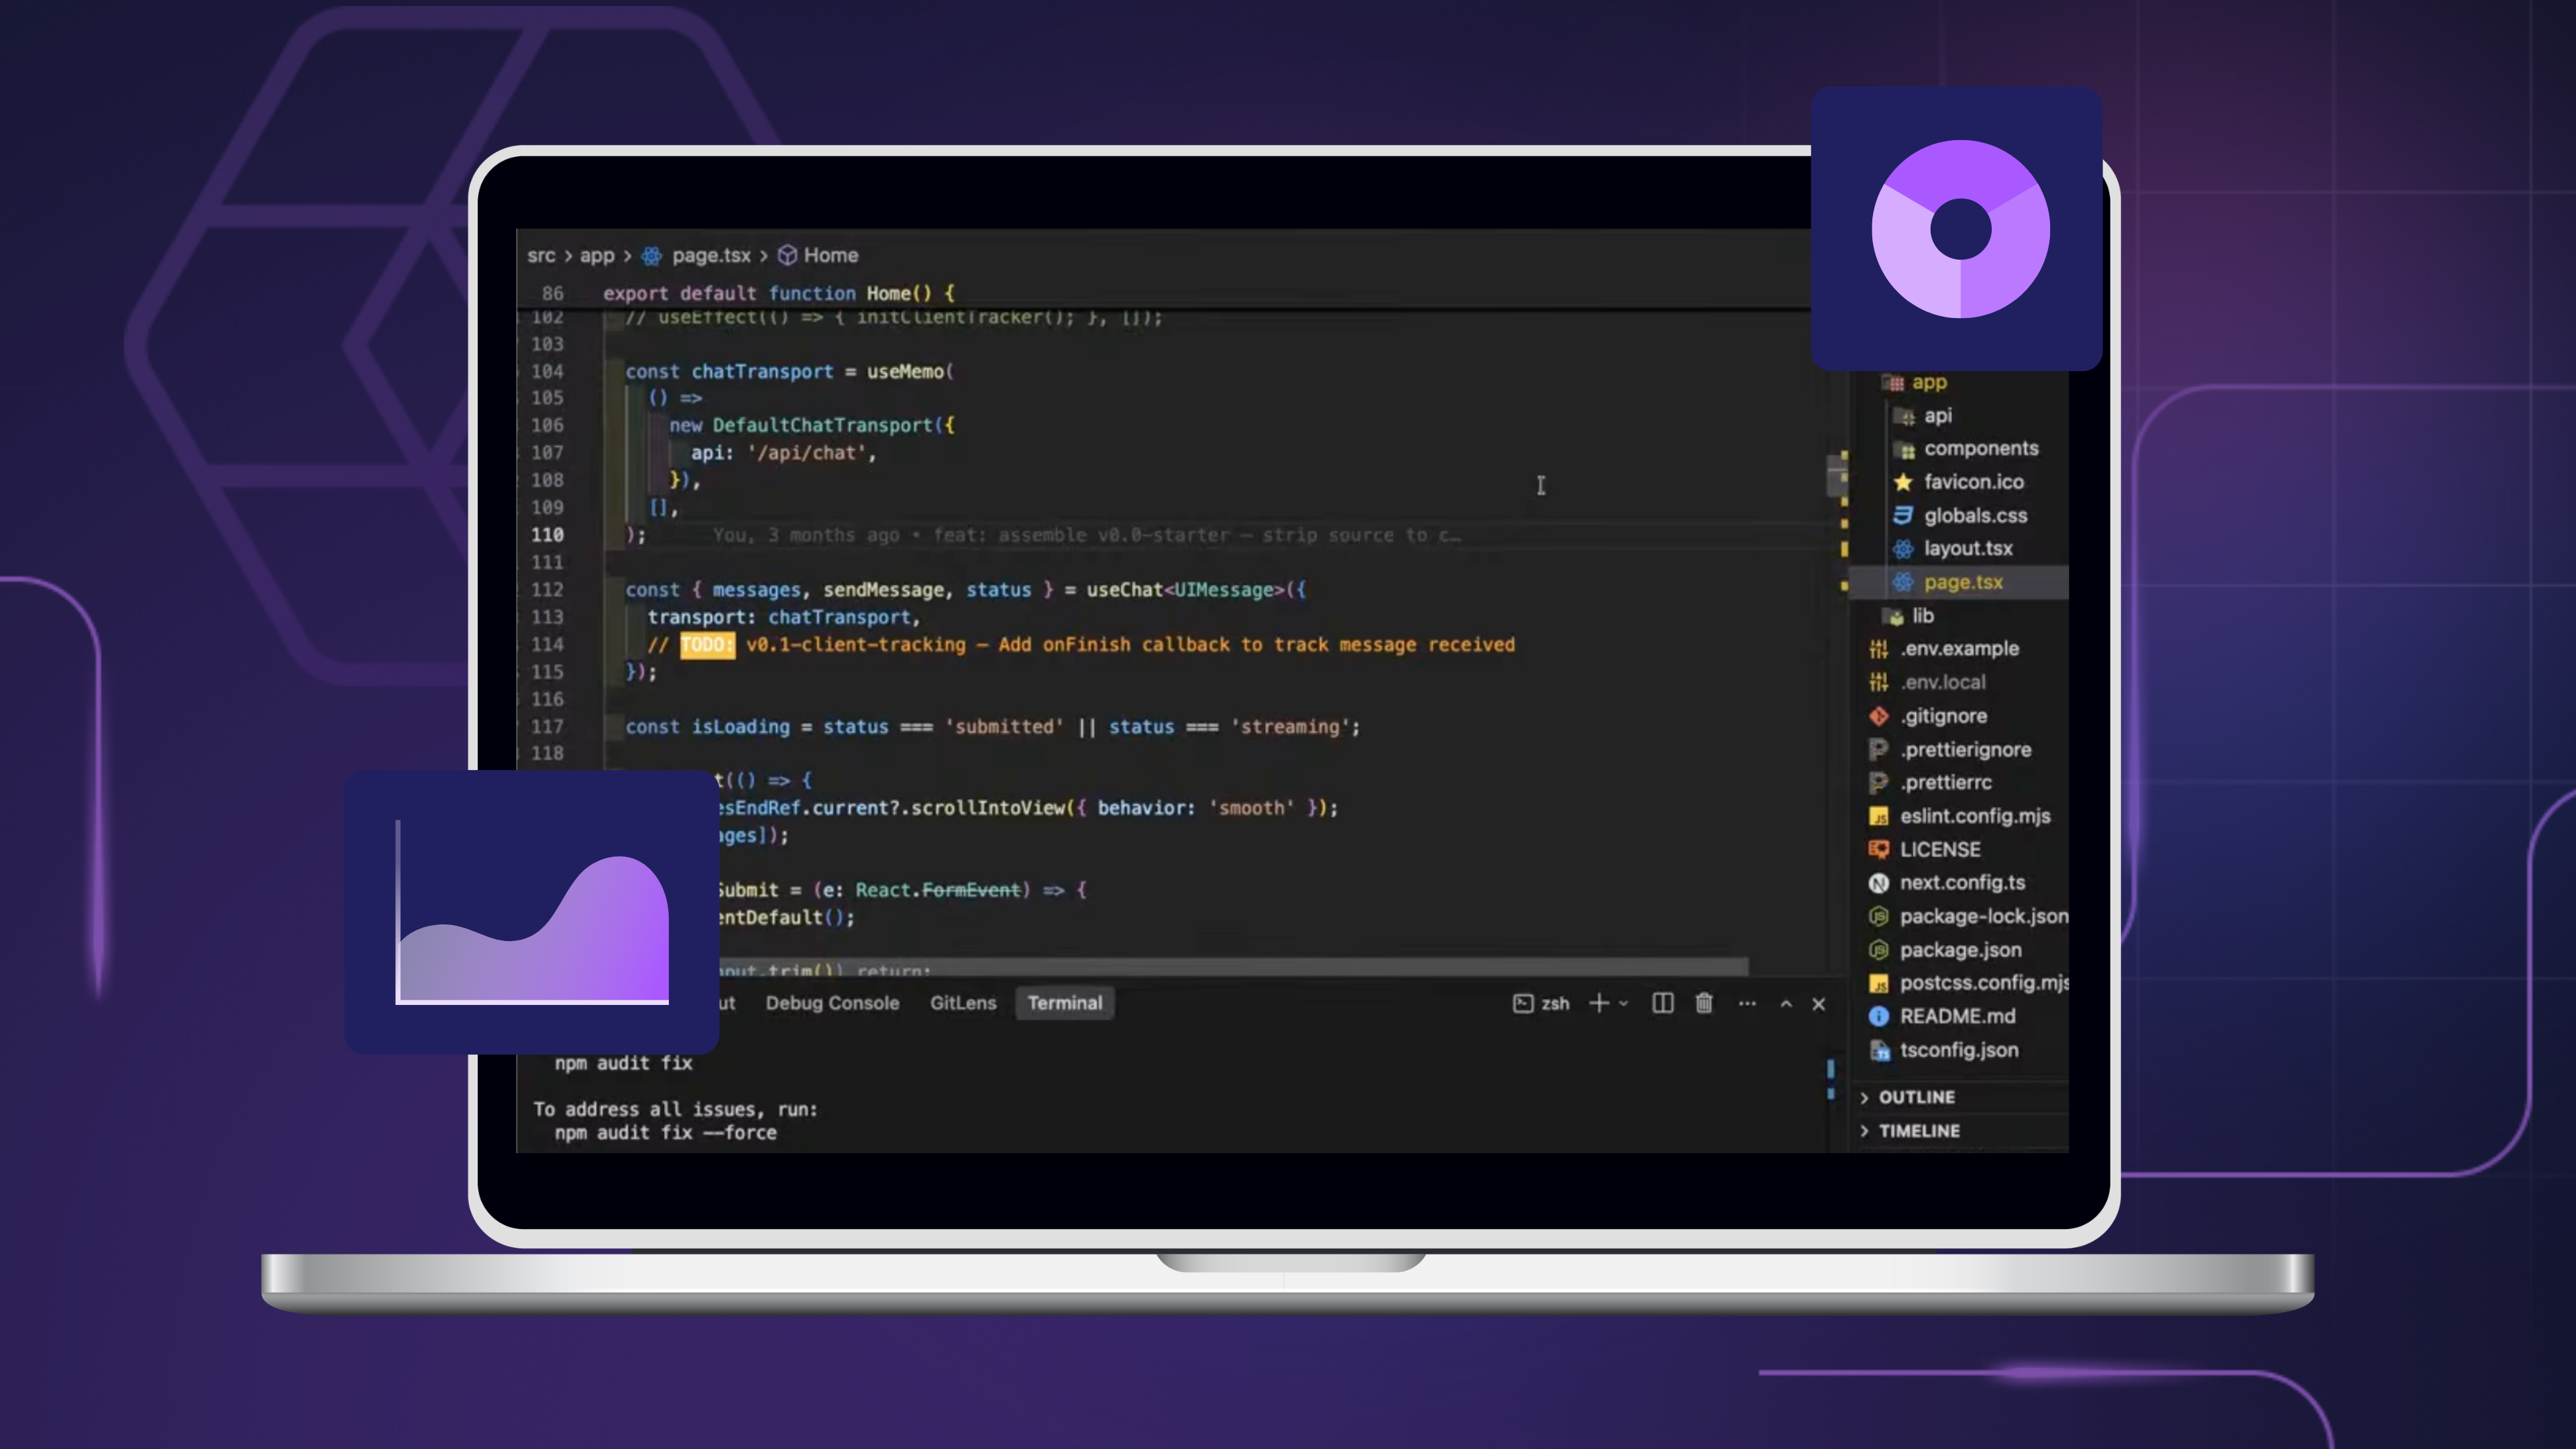This screenshot has height=1449, width=2576.
Task: Click the icon beside tsconfig.json
Action: (x=1878, y=1050)
